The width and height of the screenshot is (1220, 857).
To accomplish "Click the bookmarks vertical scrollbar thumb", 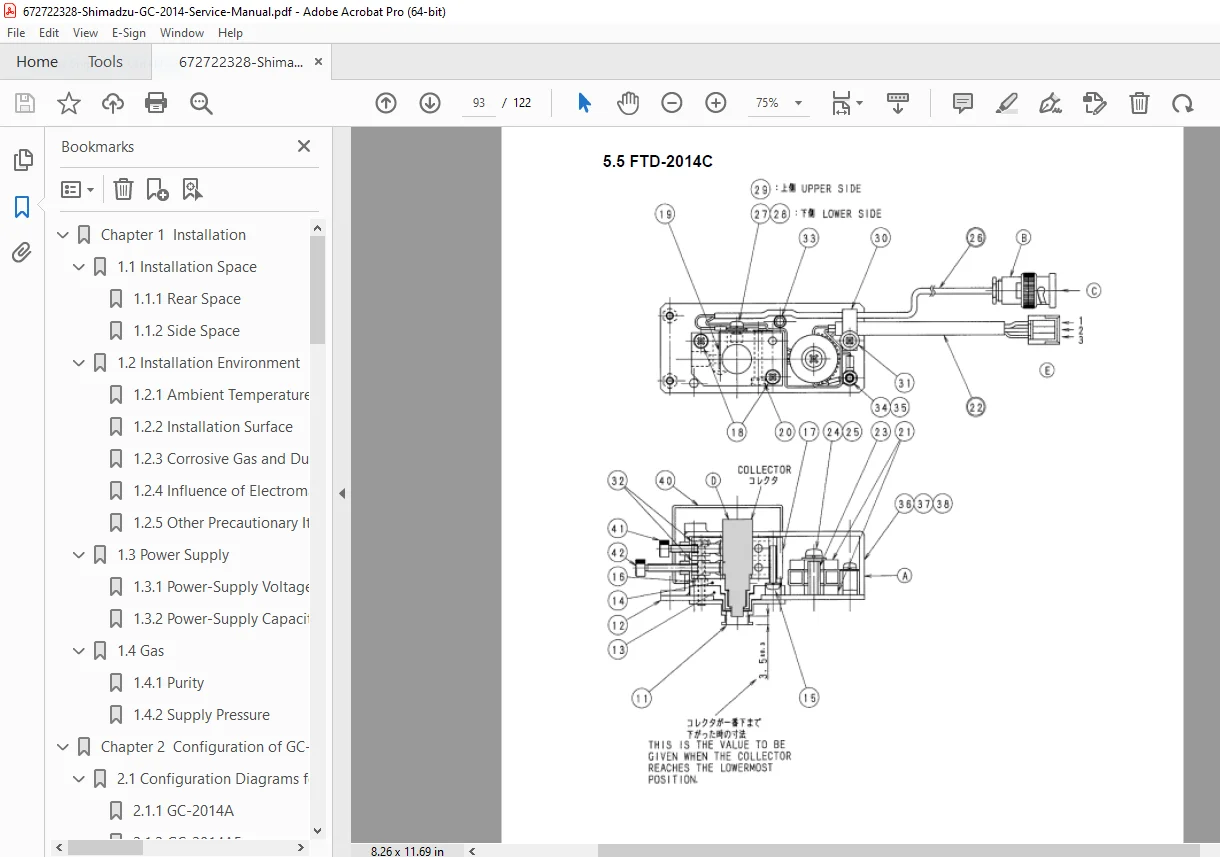I will (318, 290).
